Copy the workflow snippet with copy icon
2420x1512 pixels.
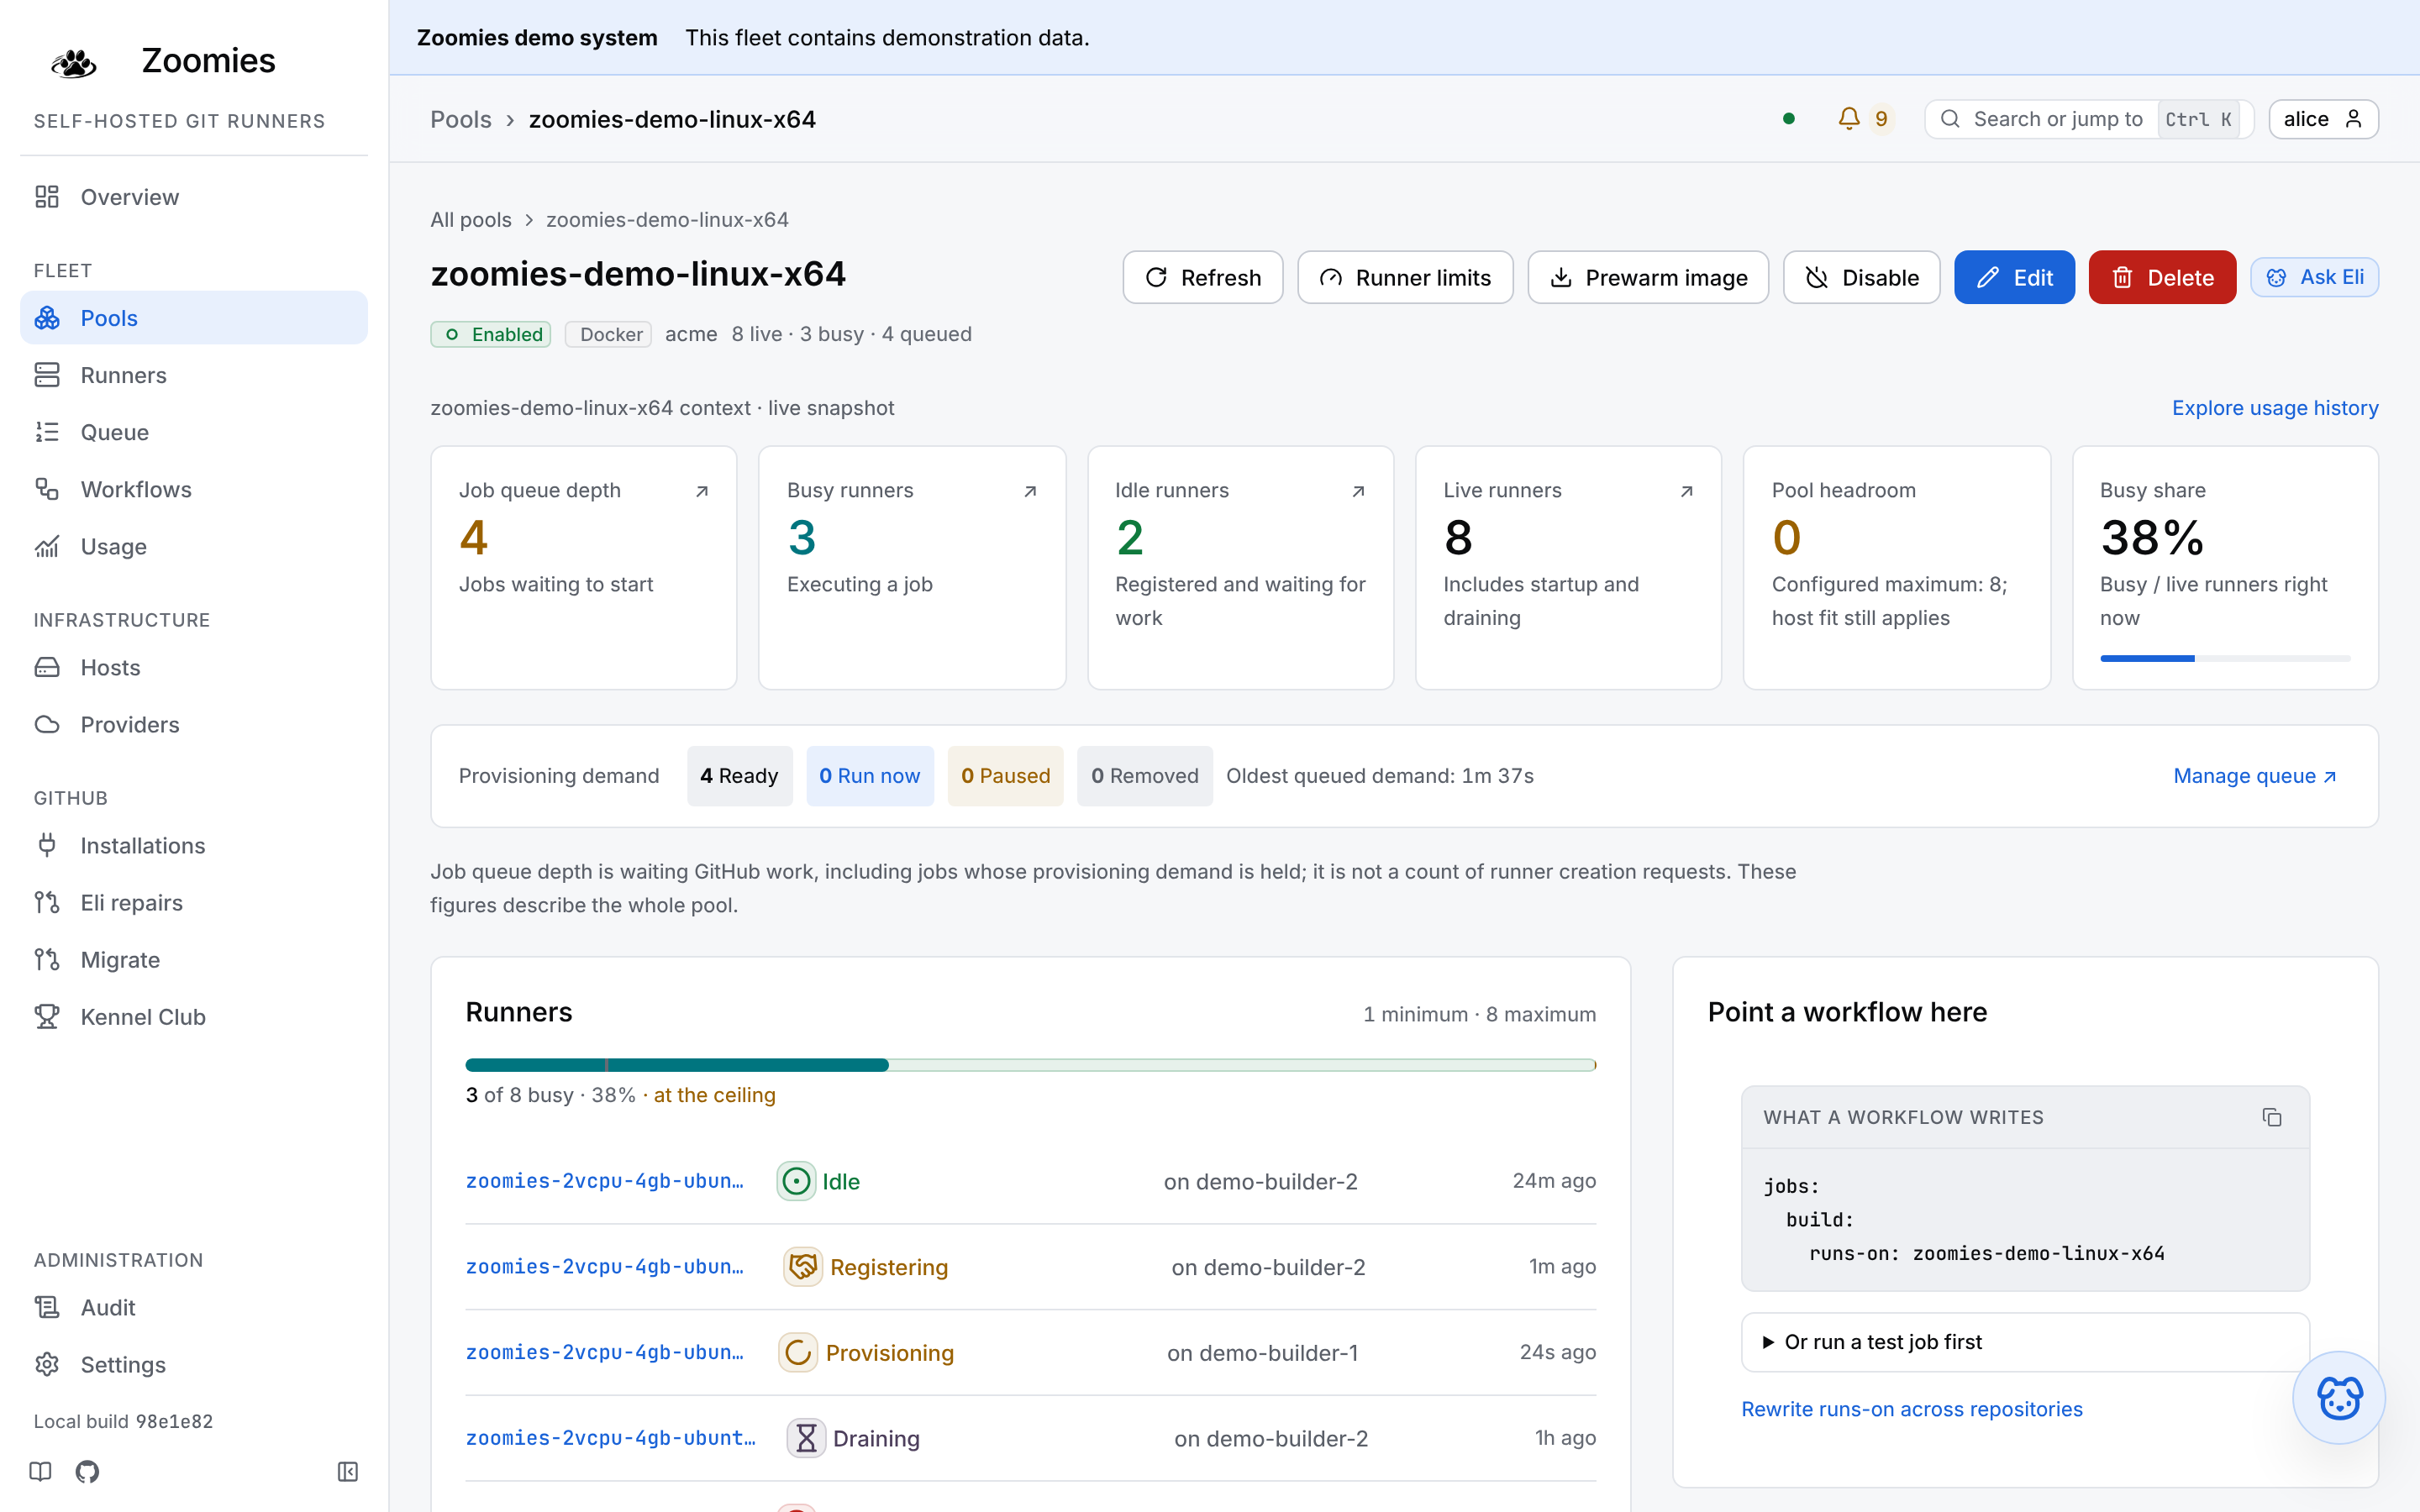tap(2271, 1117)
